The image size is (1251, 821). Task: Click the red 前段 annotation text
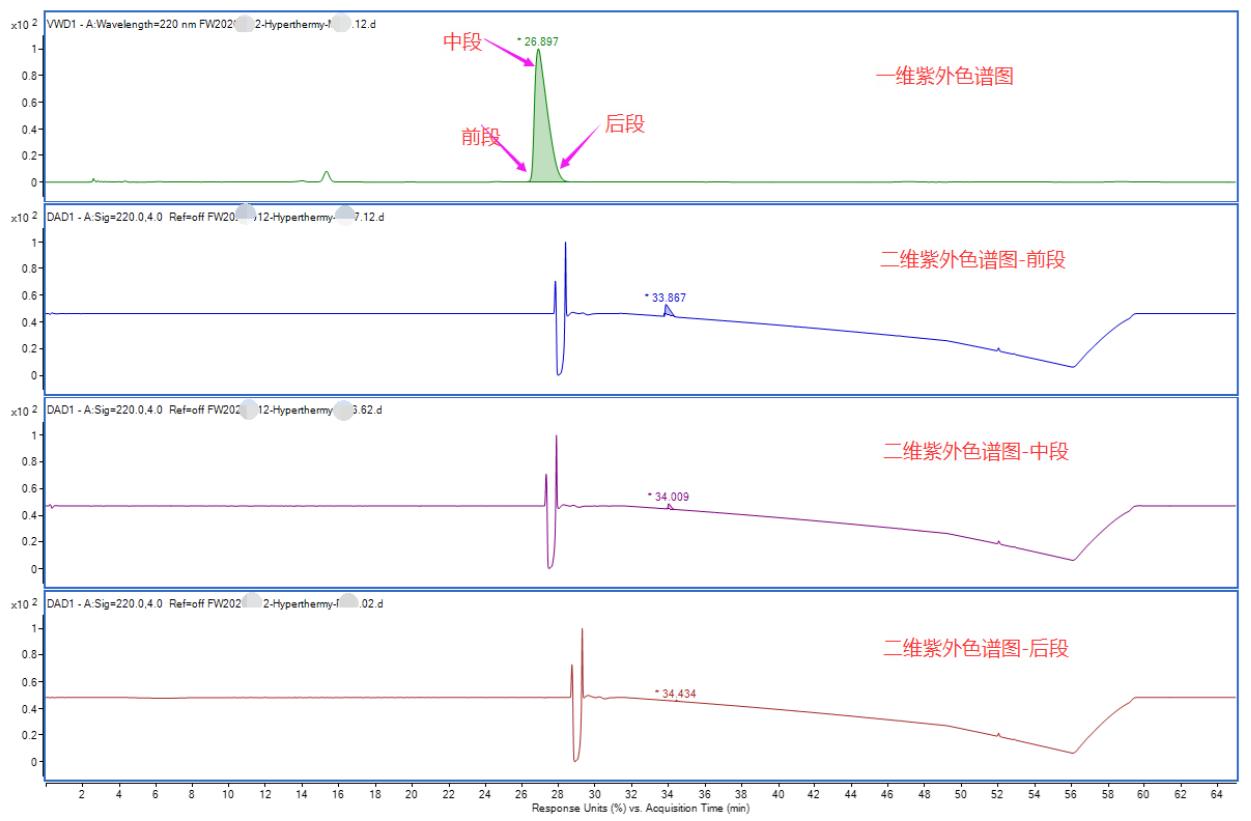tap(480, 137)
